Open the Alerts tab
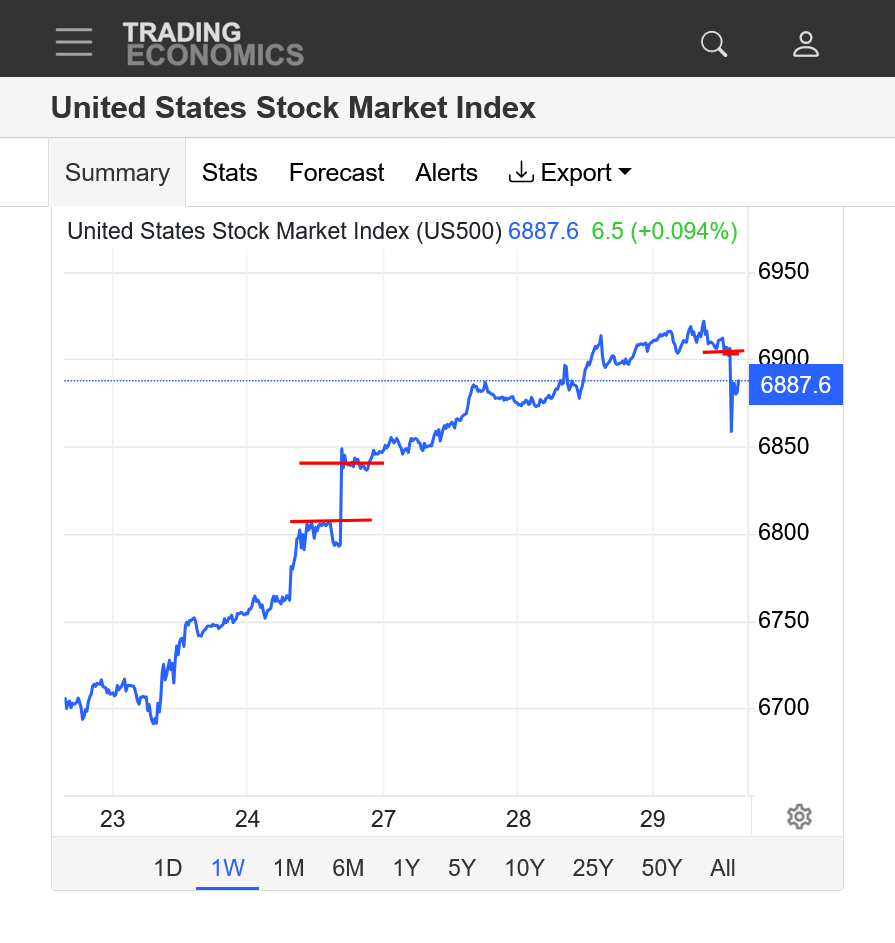Viewport: 895px width, 943px height. pyautogui.click(x=446, y=173)
